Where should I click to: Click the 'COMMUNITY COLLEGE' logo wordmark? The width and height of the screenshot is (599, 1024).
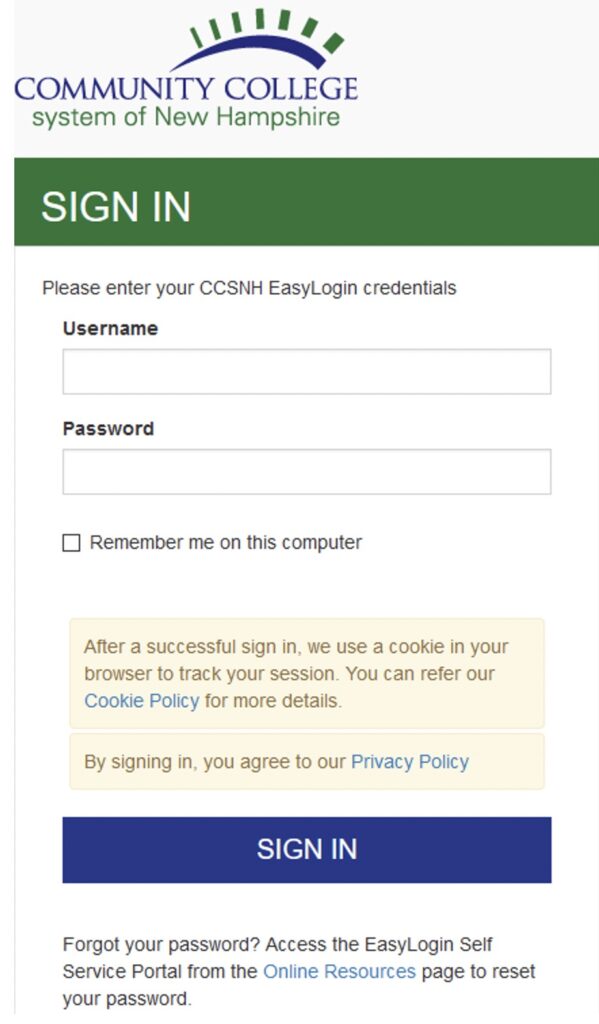186,89
